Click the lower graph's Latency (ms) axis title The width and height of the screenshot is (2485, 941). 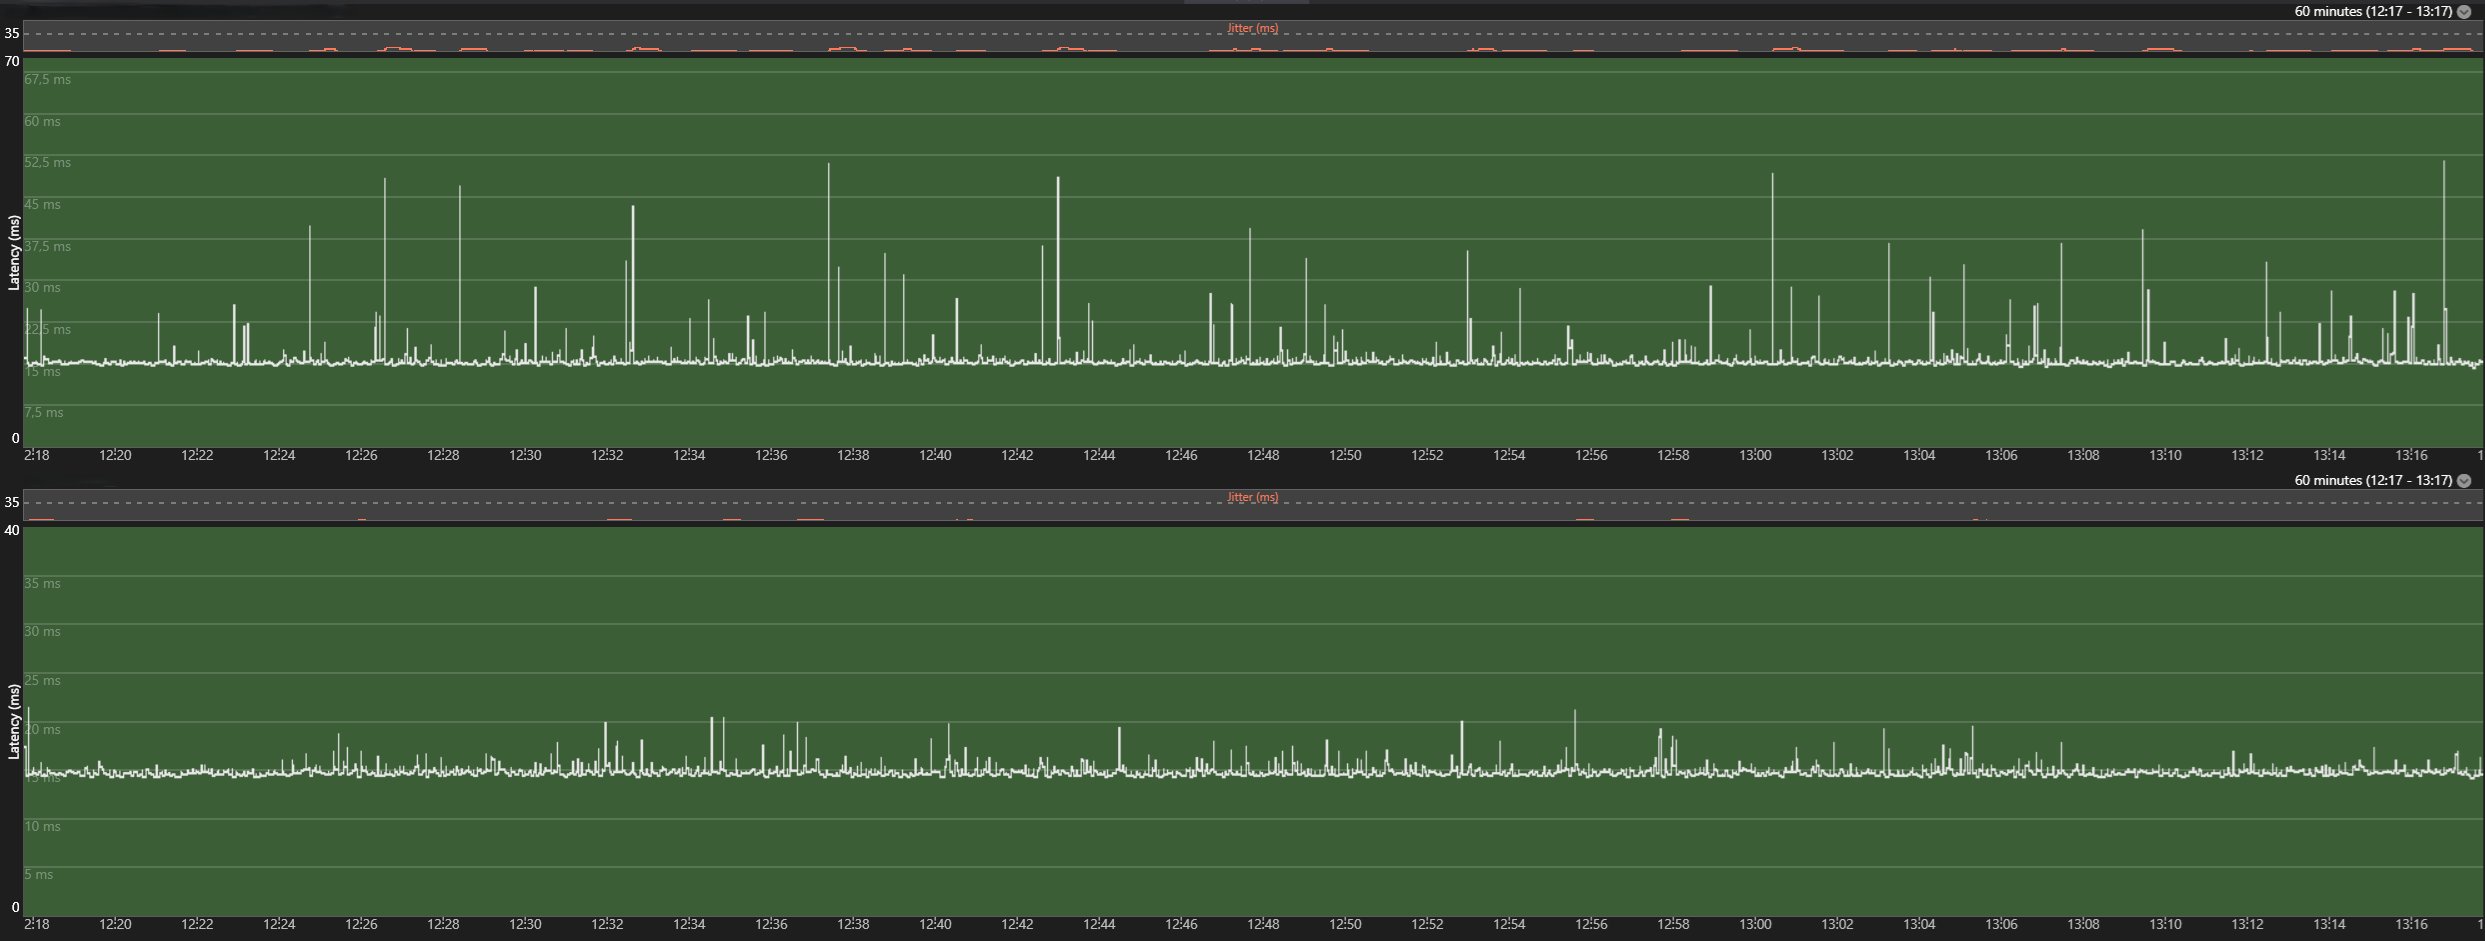pos(13,721)
